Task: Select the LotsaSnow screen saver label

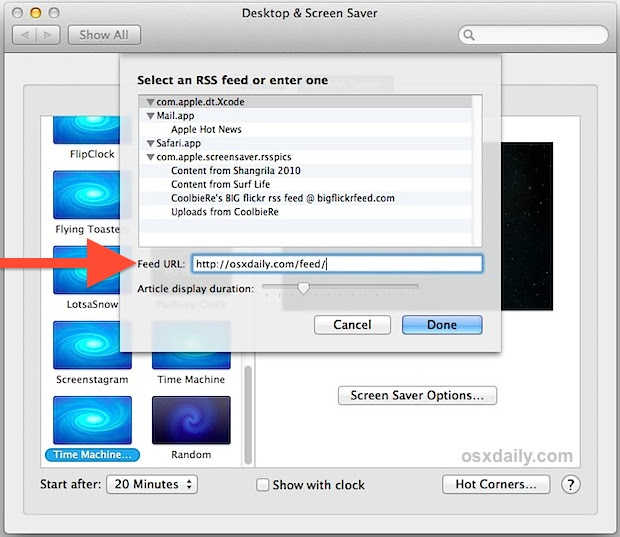Action: click(x=92, y=304)
